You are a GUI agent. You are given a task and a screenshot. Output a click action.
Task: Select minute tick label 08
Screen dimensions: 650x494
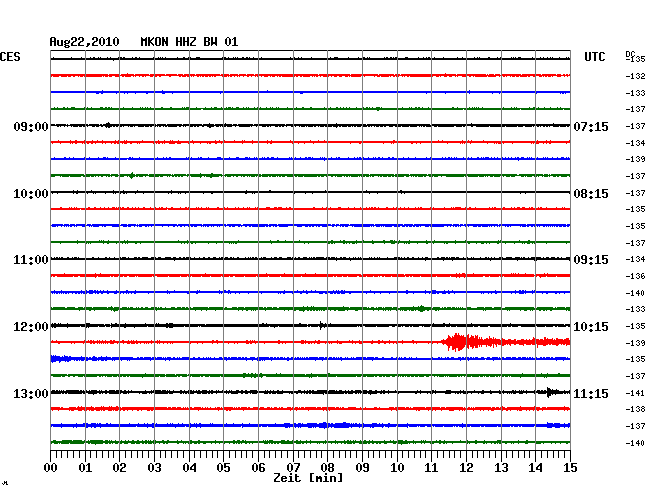pyautogui.click(x=327, y=468)
